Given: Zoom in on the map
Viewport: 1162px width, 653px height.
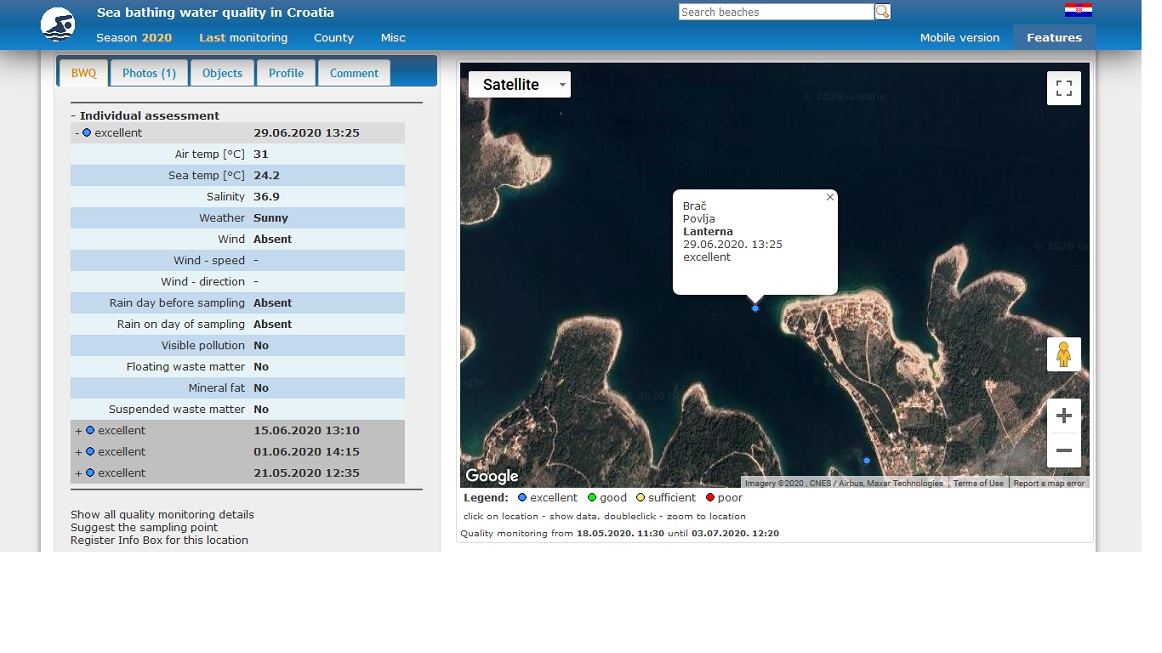Looking at the screenshot, I should (1063, 416).
